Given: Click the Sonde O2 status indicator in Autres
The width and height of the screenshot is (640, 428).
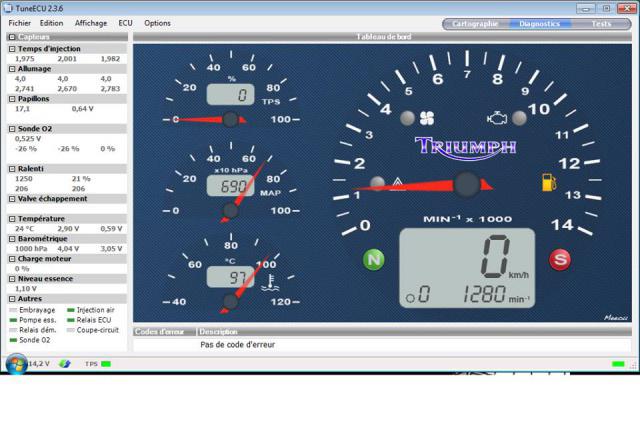Looking at the screenshot, I should click(13, 340).
